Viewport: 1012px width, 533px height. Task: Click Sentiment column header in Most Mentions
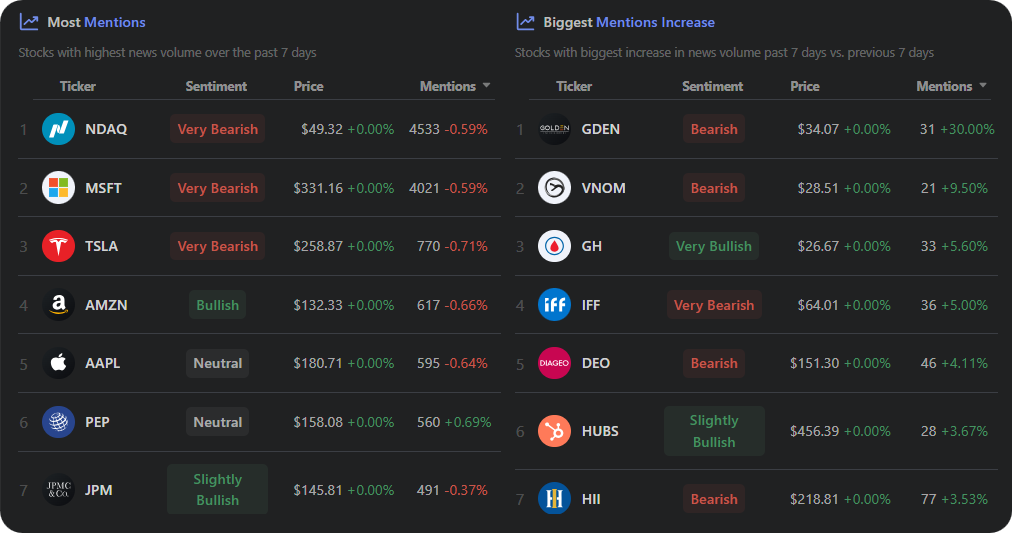pyautogui.click(x=216, y=86)
